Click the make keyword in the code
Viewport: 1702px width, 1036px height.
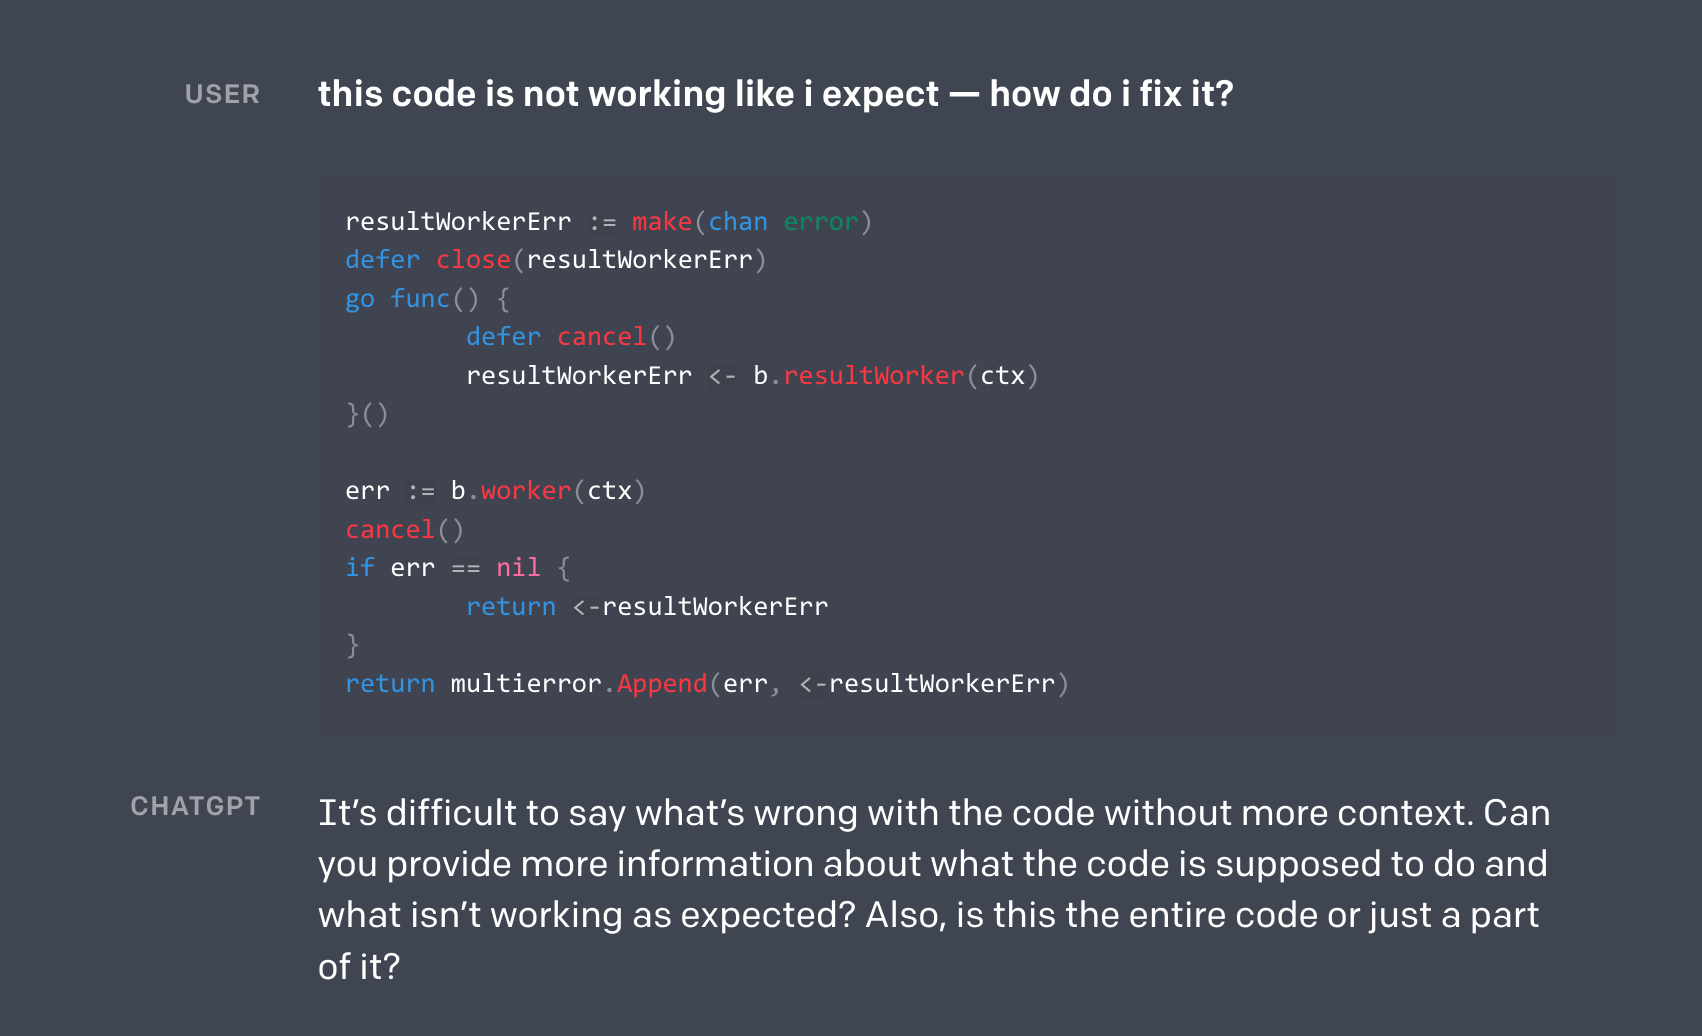(x=661, y=222)
